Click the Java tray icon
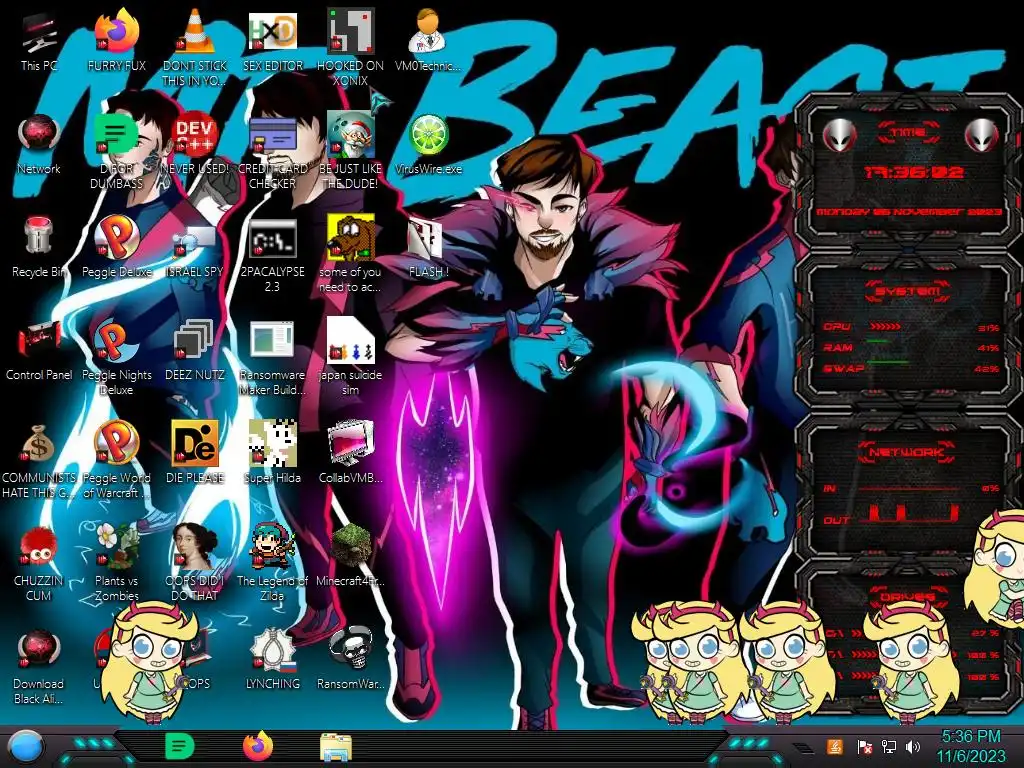Screen dimensions: 1024x768 (835, 746)
